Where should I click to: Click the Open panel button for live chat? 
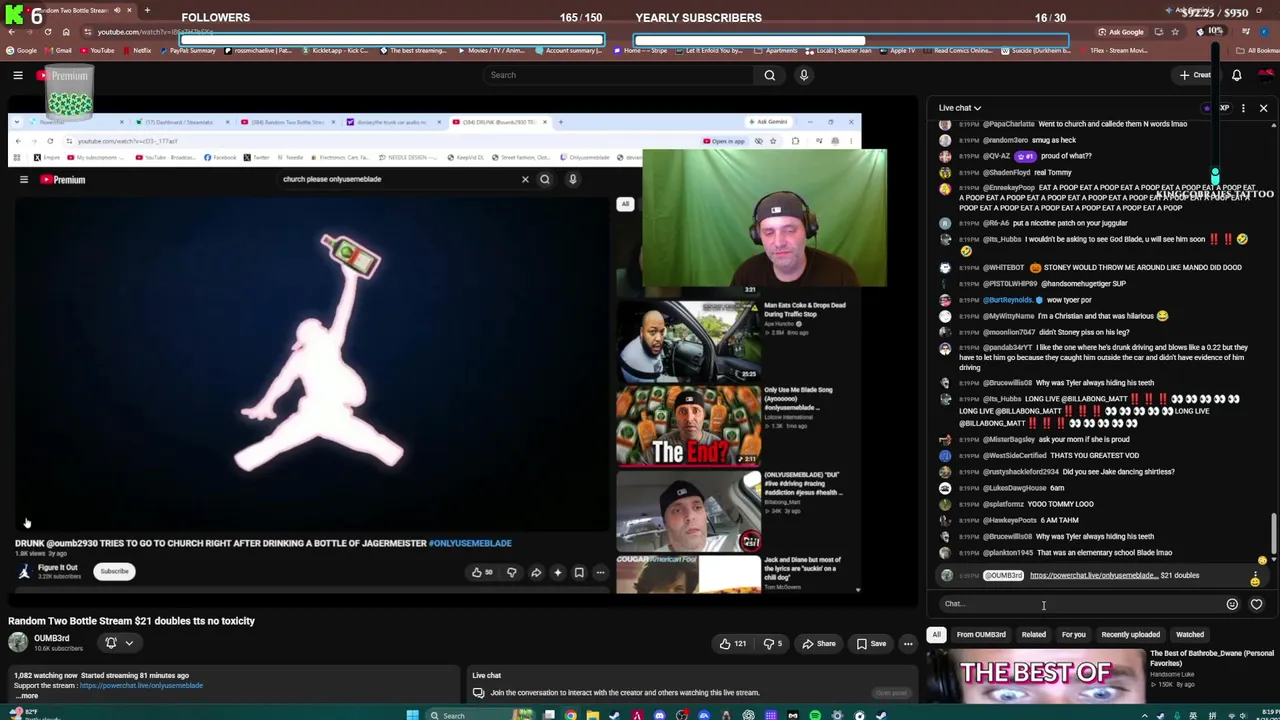click(891, 693)
